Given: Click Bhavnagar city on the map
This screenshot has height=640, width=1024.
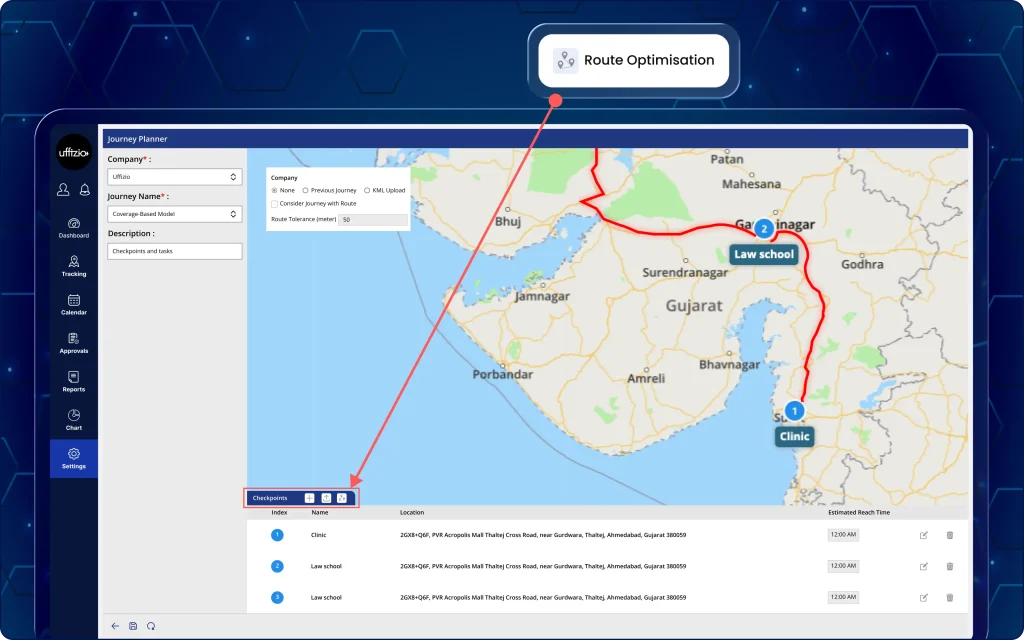Looking at the screenshot, I should tap(729, 364).
